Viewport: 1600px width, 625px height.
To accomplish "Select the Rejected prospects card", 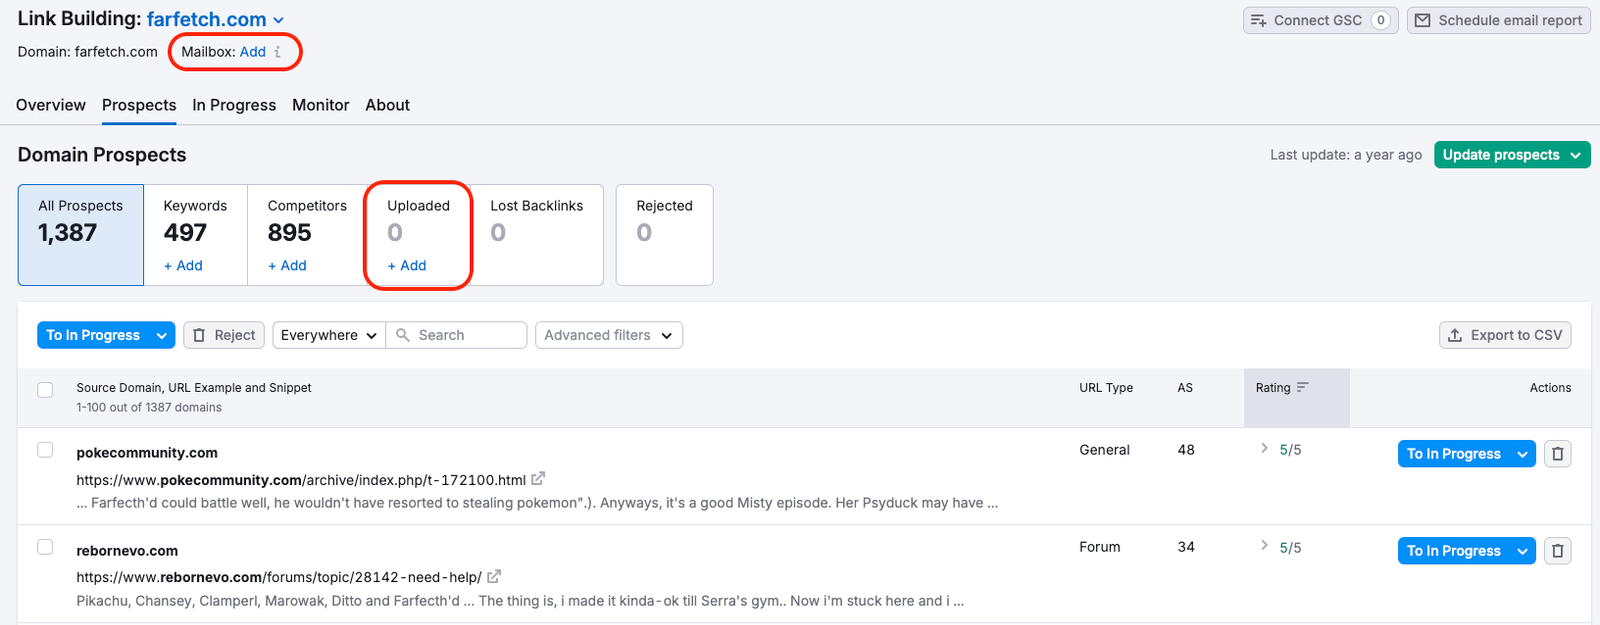I will coord(664,235).
